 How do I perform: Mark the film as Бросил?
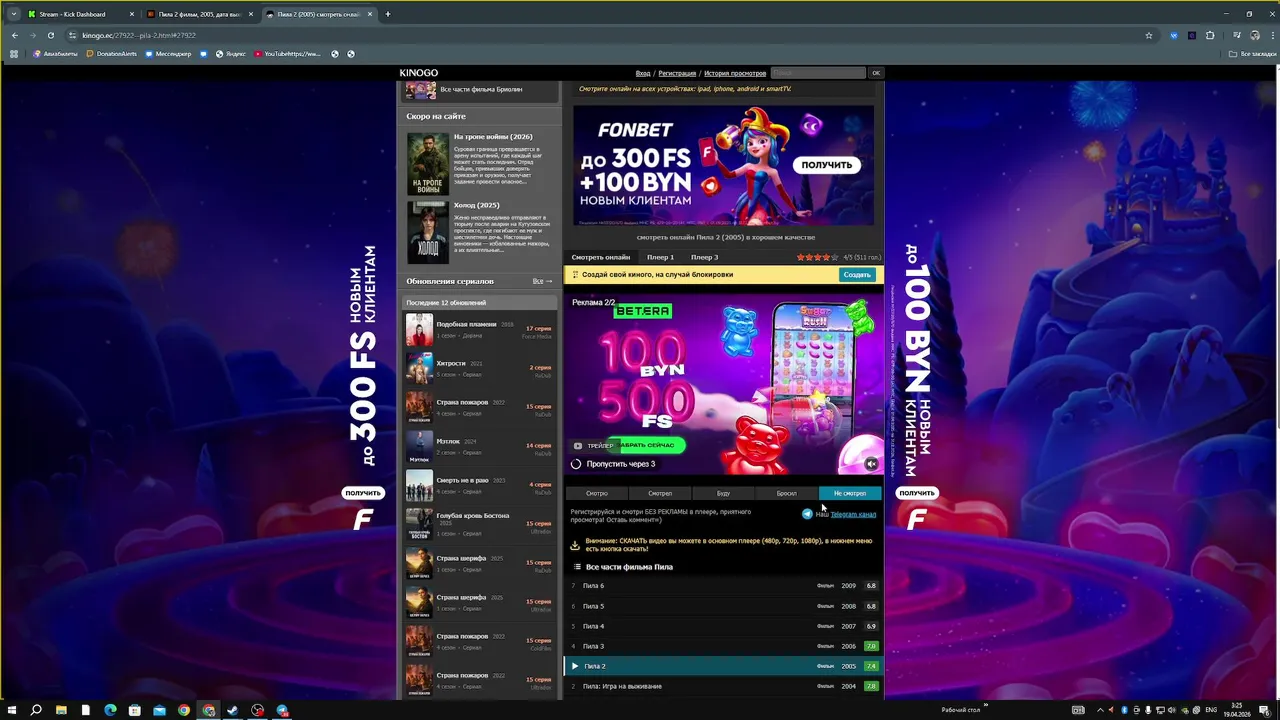coord(786,493)
